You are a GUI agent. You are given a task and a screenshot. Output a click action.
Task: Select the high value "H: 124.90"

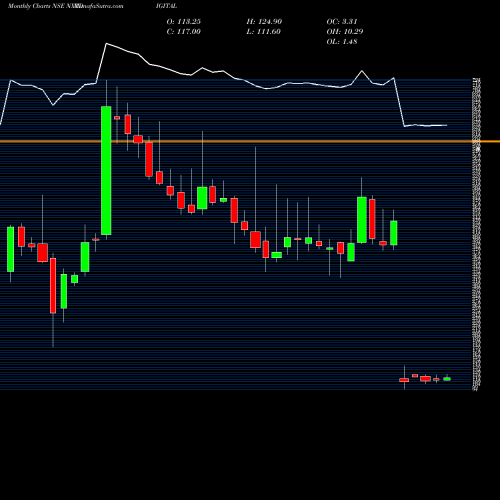pyautogui.click(x=264, y=22)
